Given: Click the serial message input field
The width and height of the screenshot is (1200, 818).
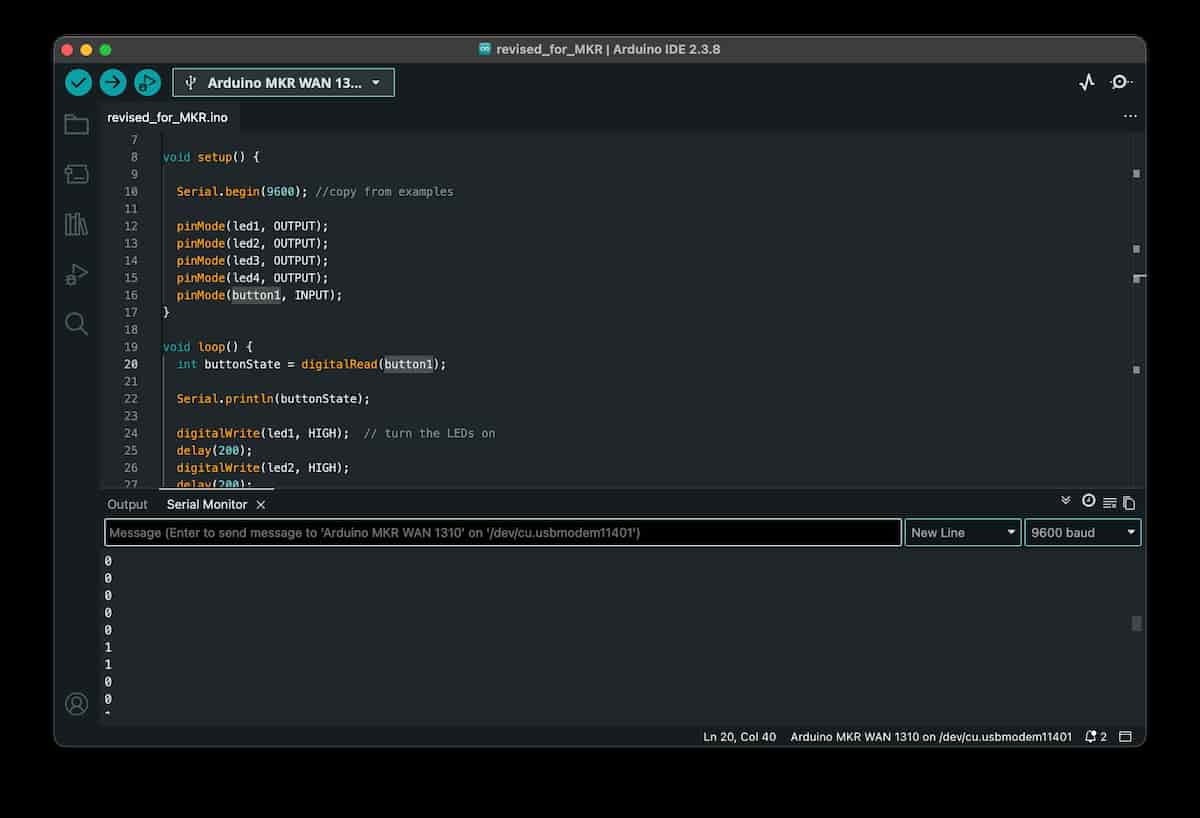Looking at the screenshot, I should click(x=502, y=533).
